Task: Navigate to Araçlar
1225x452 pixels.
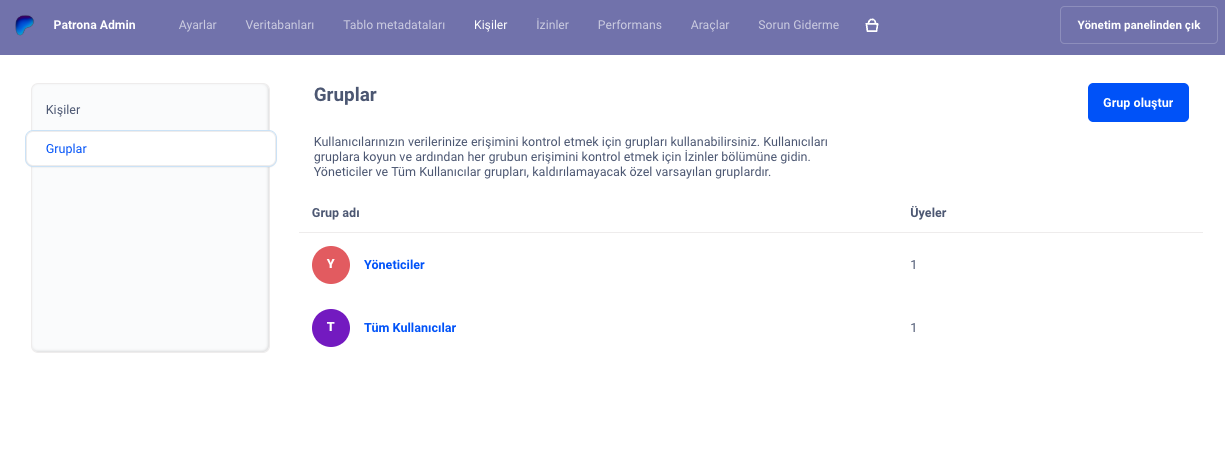Action: coord(710,25)
